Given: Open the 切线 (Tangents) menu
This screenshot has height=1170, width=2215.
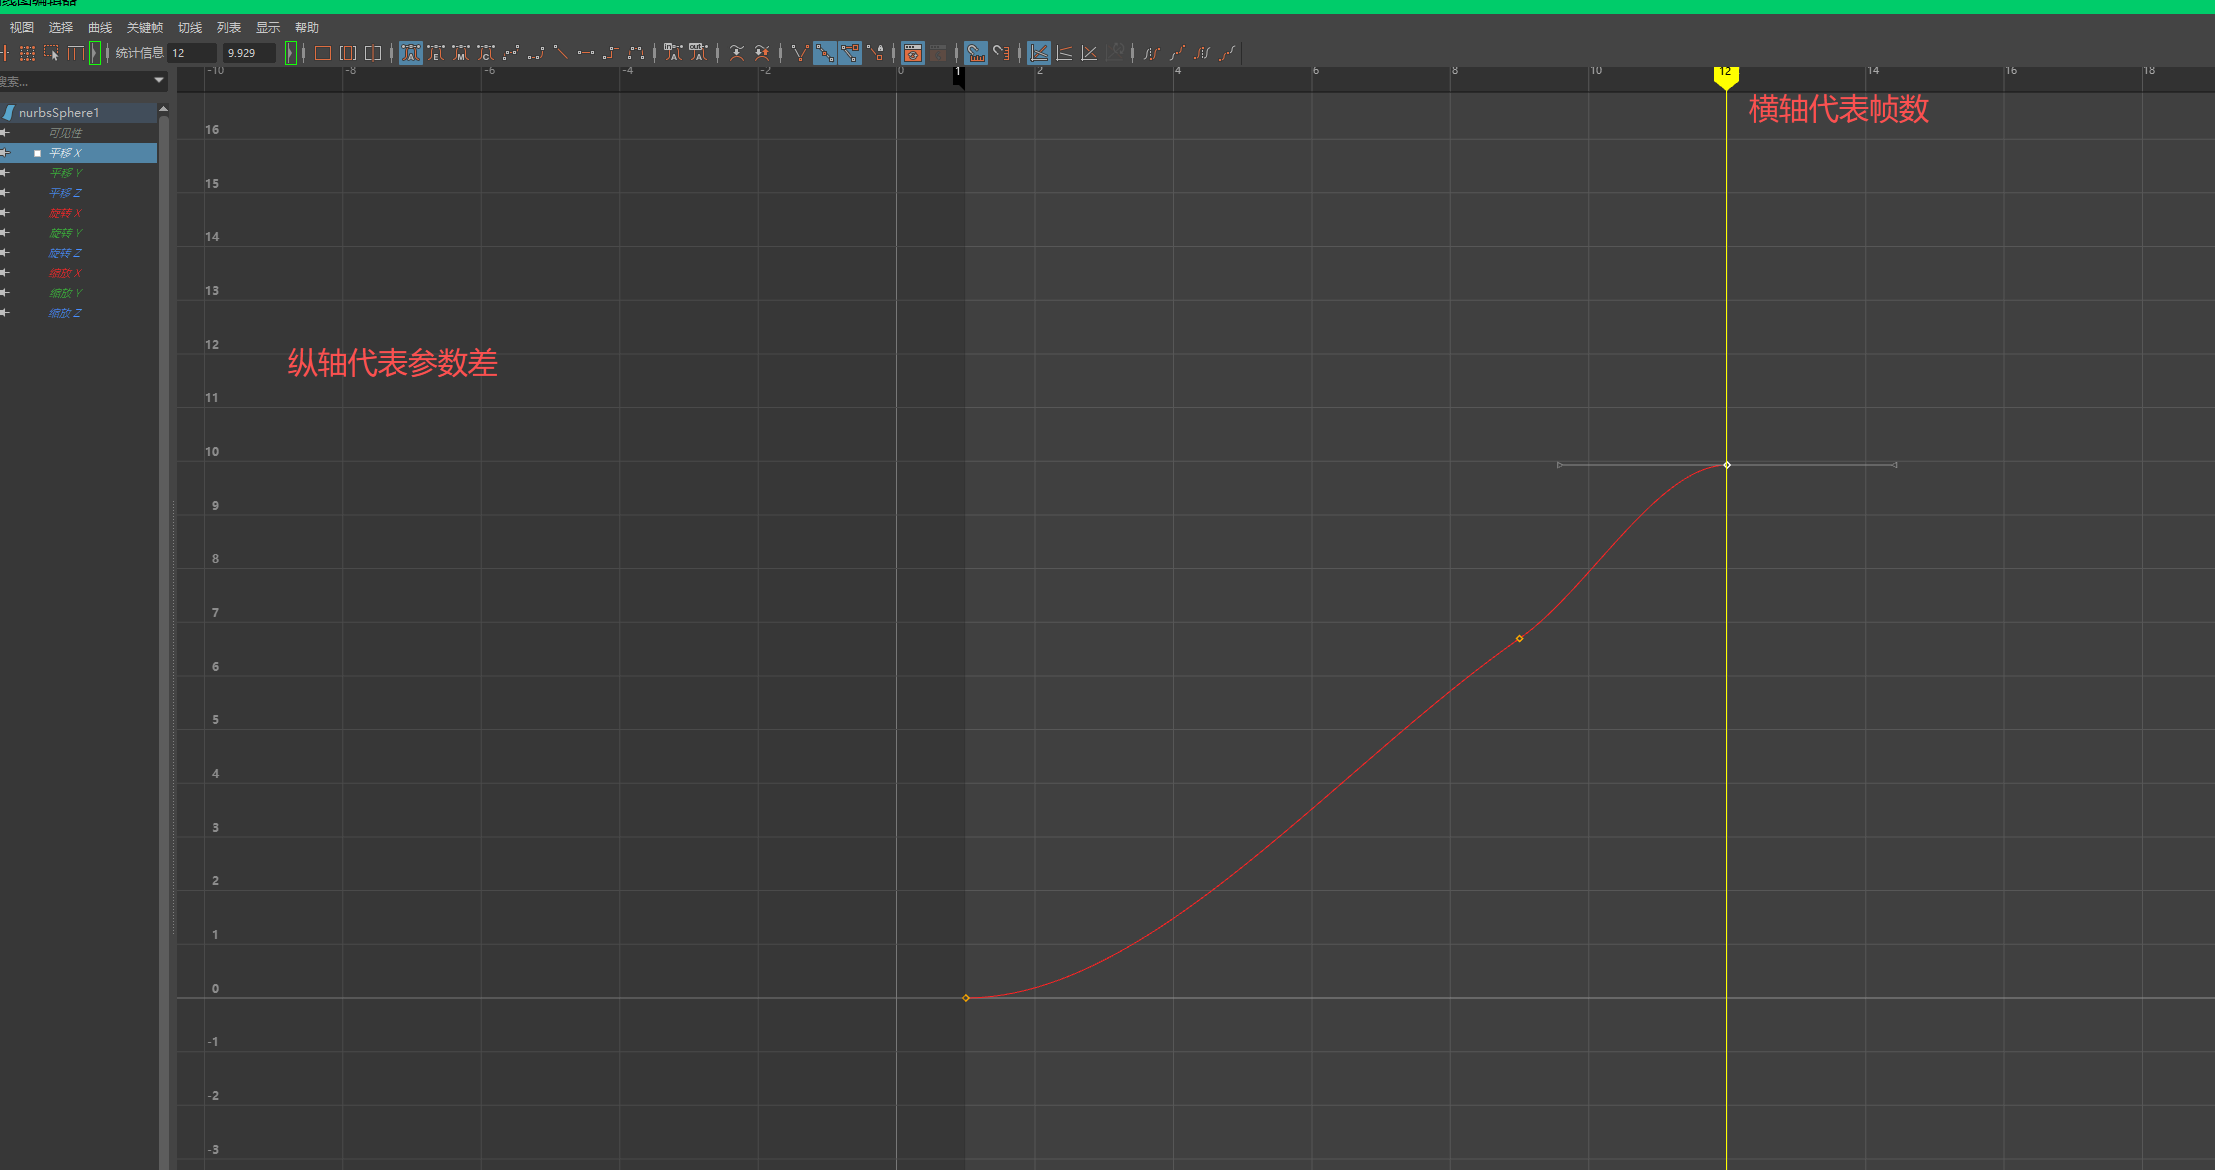Looking at the screenshot, I should click(189, 28).
